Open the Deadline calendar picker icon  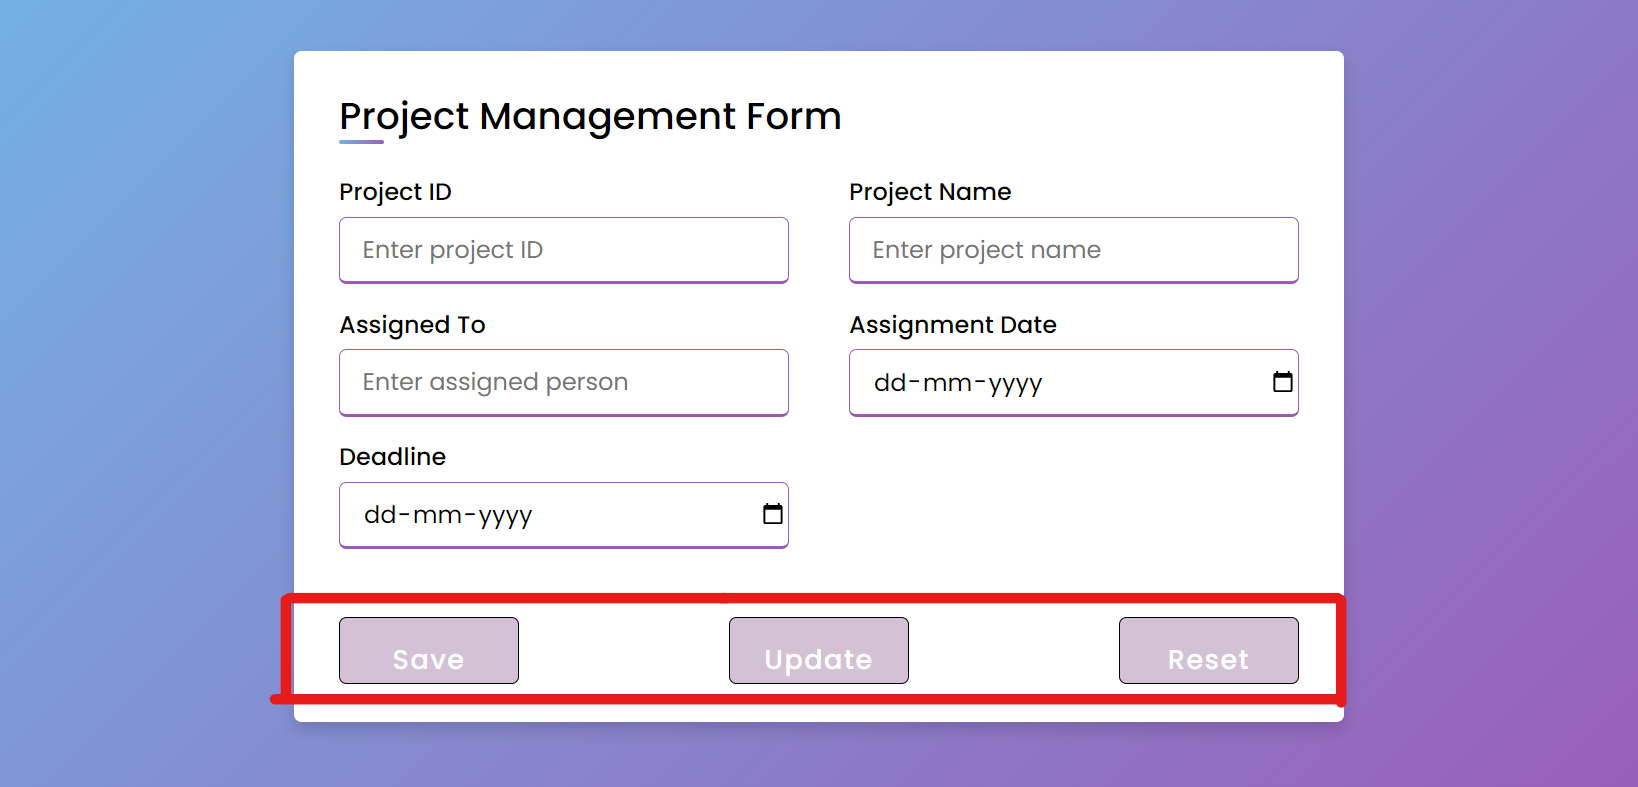pyautogui.click(x=772, y=514)
